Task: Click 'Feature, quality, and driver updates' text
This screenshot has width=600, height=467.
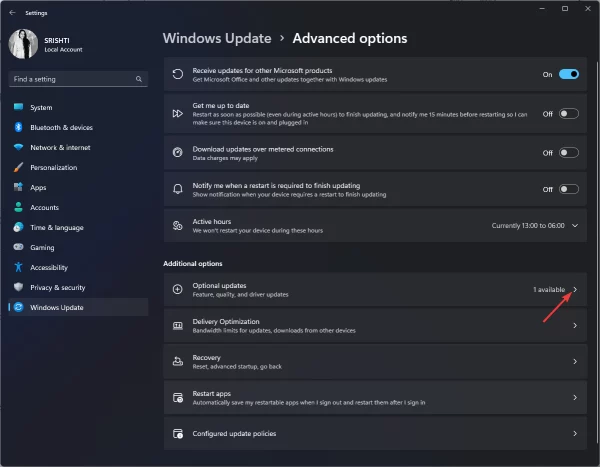Action: (240, 294)
